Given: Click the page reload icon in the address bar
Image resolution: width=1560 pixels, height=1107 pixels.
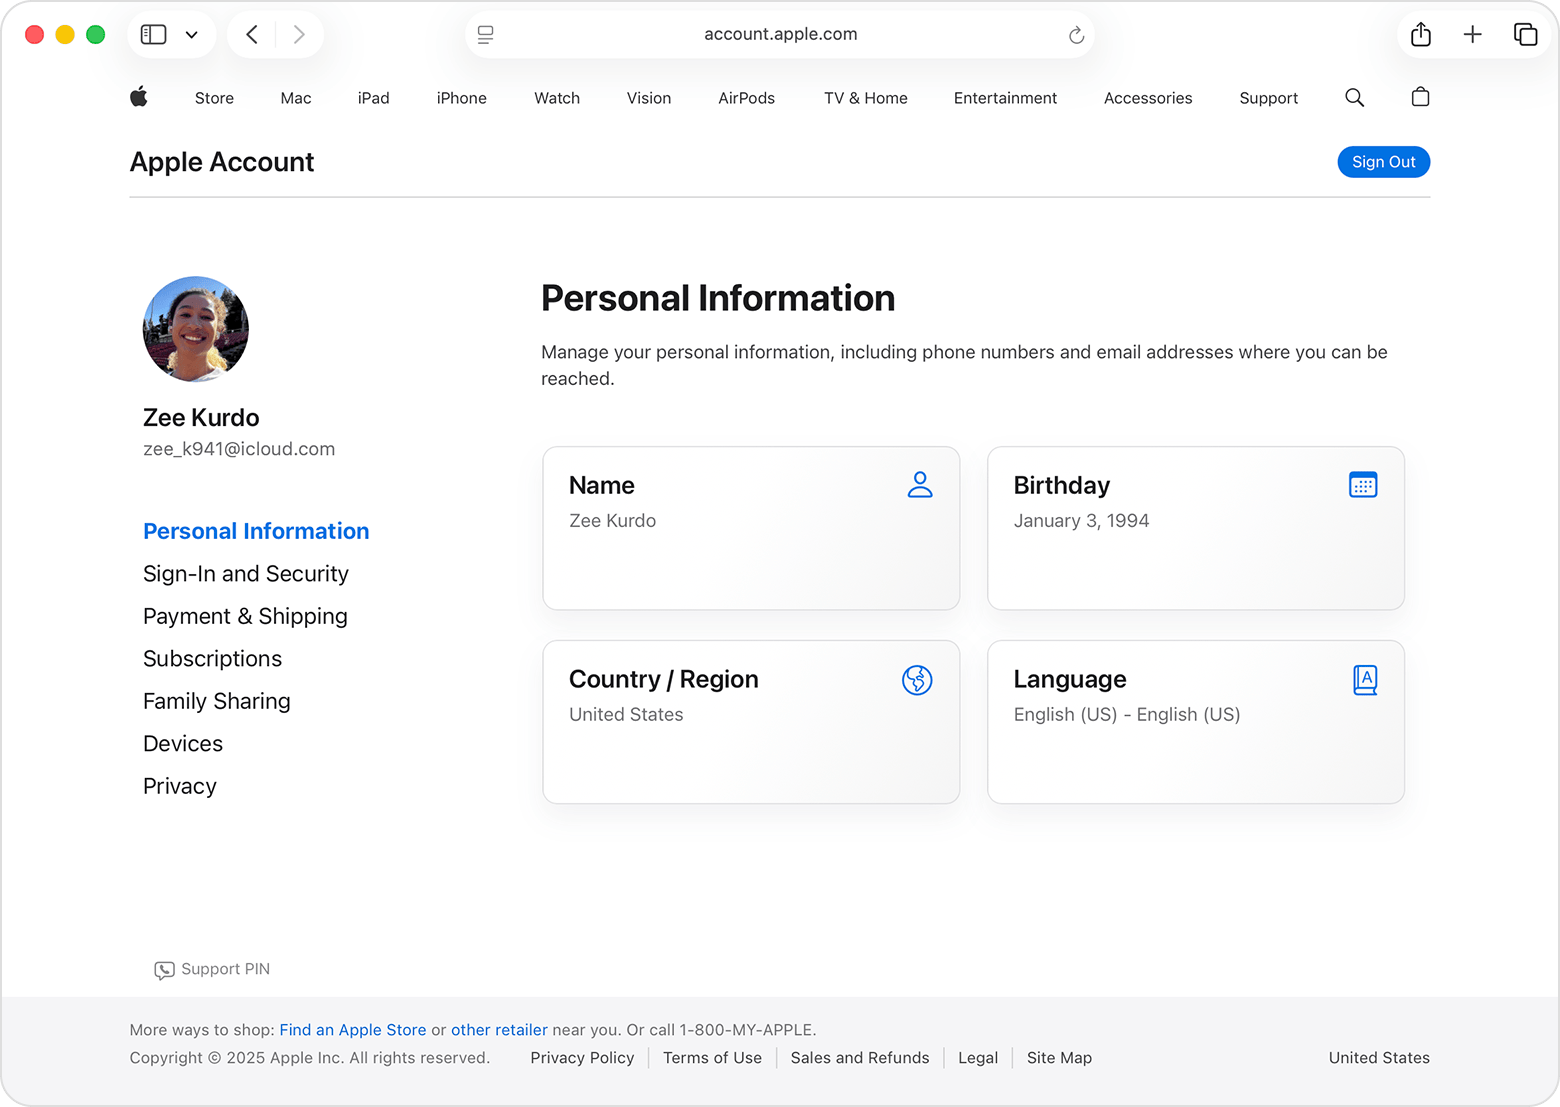Looking at the screenshot, I should tap(1076, 34).
